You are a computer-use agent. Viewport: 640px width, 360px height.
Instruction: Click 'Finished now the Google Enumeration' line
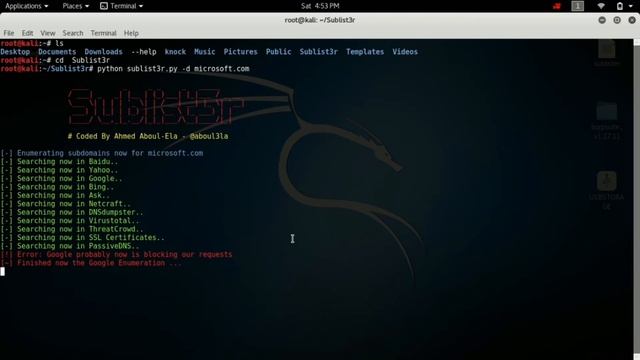[91, 263]
